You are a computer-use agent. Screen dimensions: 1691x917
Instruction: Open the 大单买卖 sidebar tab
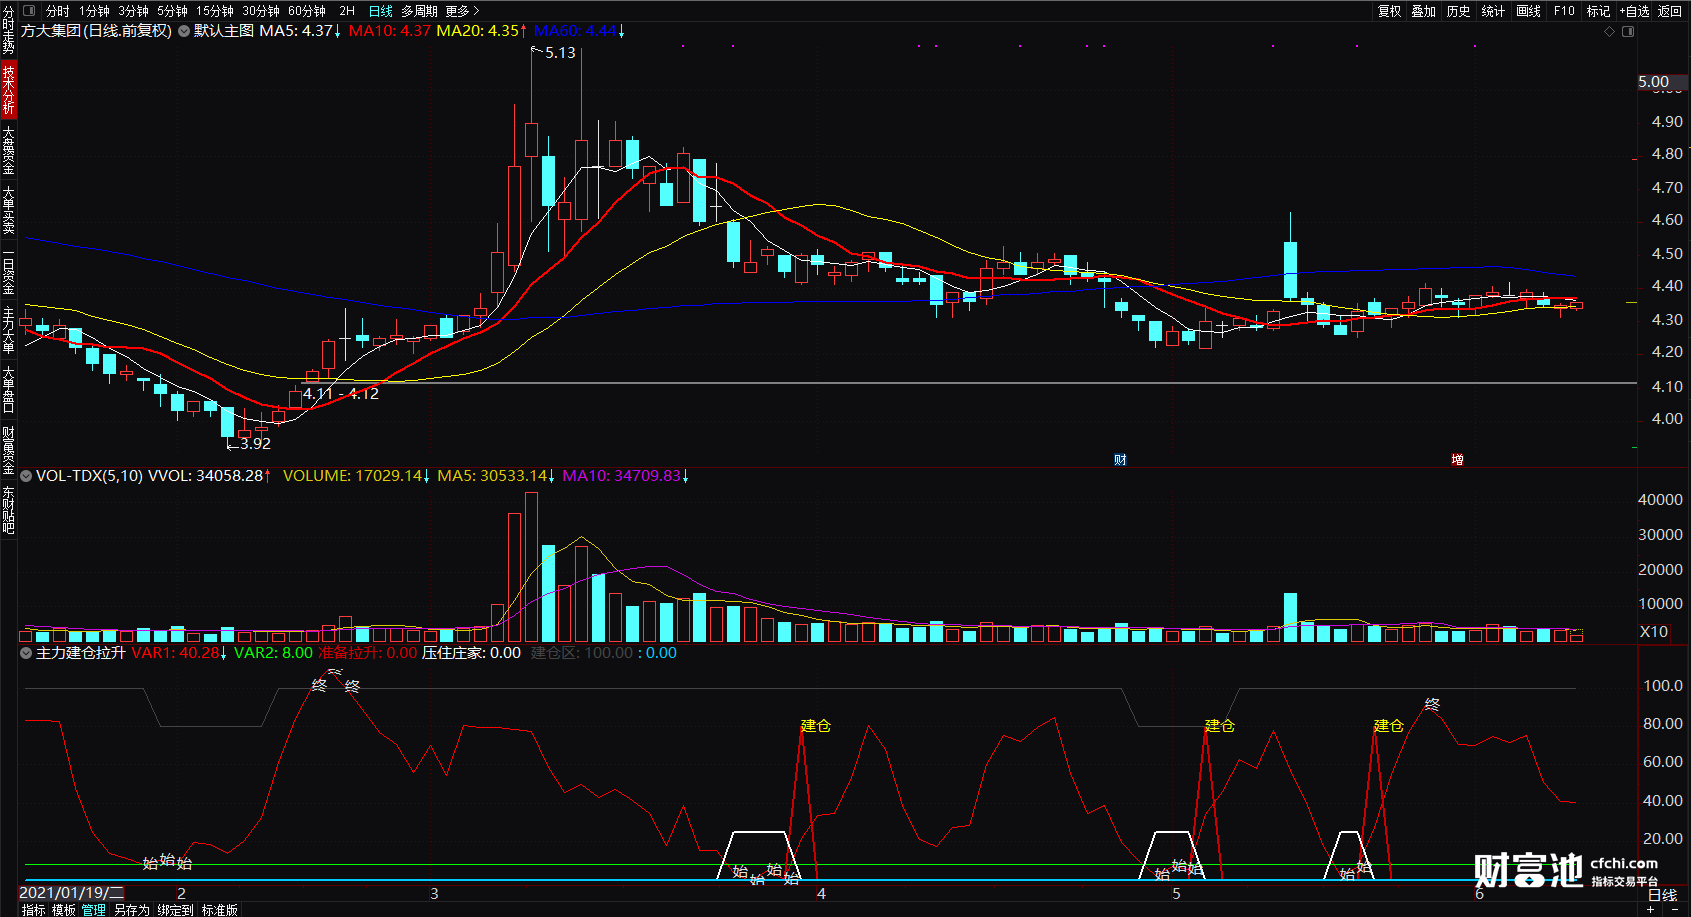click(x=8, y=209)
